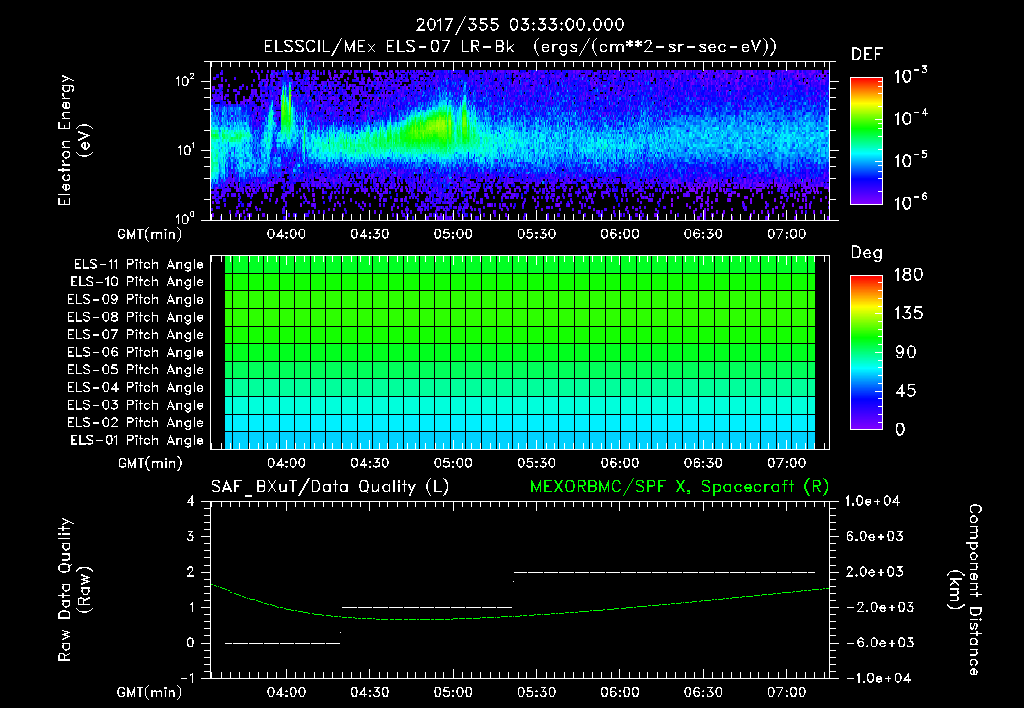Select the ELS-05 Pitch Angle row label
The height and width of the screenshot is (708, 1024).
pyautogui.click(x=135, y=370)
